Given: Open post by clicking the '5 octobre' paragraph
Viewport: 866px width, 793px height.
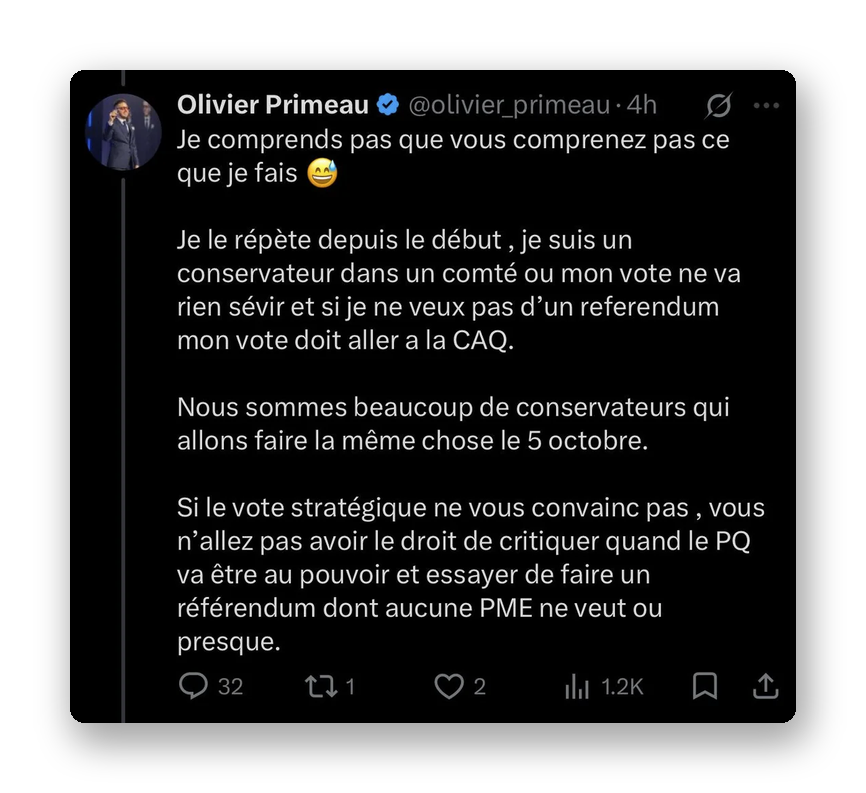Looking at the screenshot, I should coord(453,424).
